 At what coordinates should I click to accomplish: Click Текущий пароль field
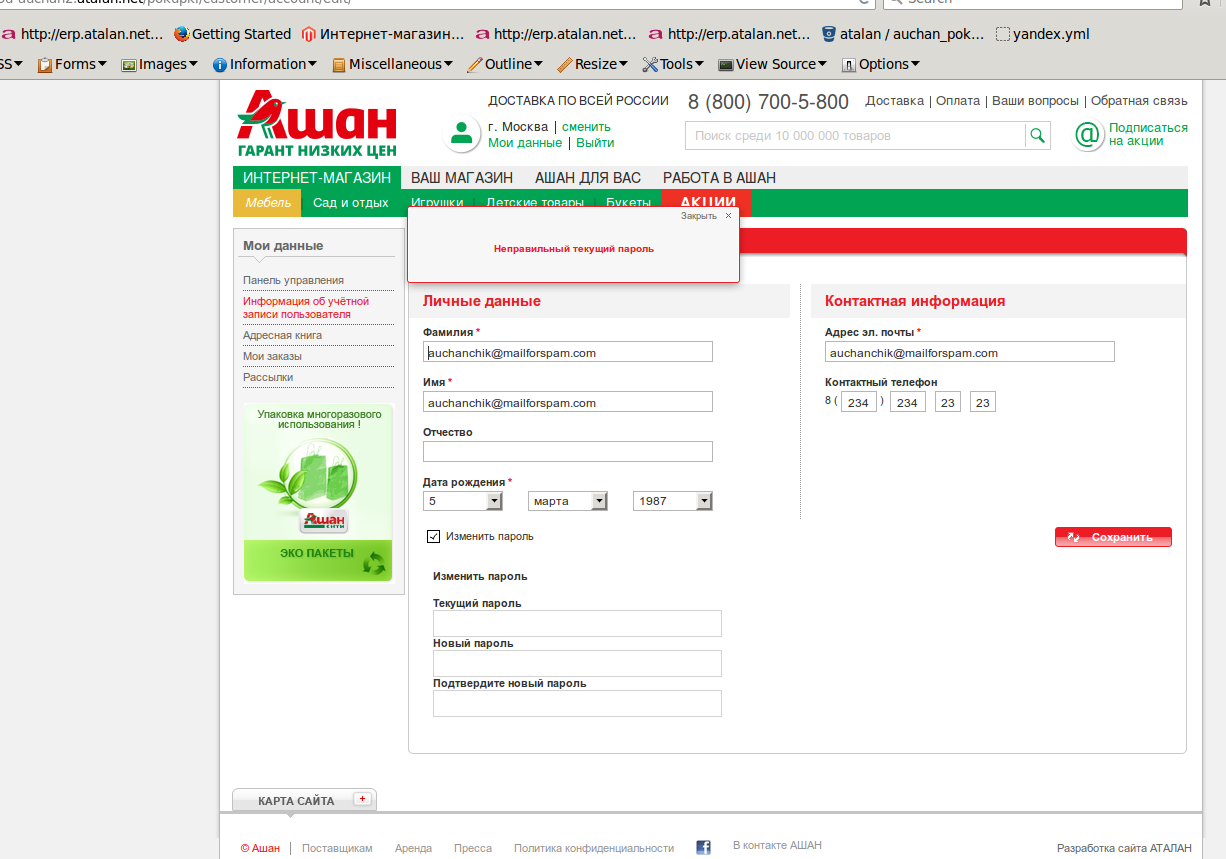pyautogui.click(x=577, y=623)
